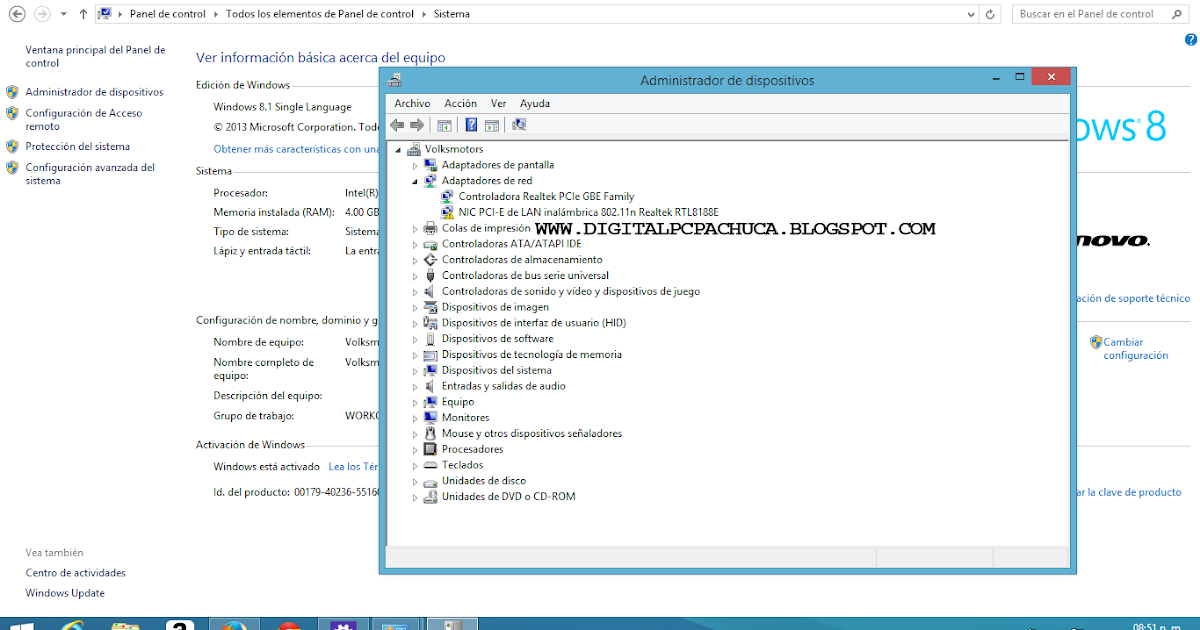Open the Archivo menu

pos(412,103)
